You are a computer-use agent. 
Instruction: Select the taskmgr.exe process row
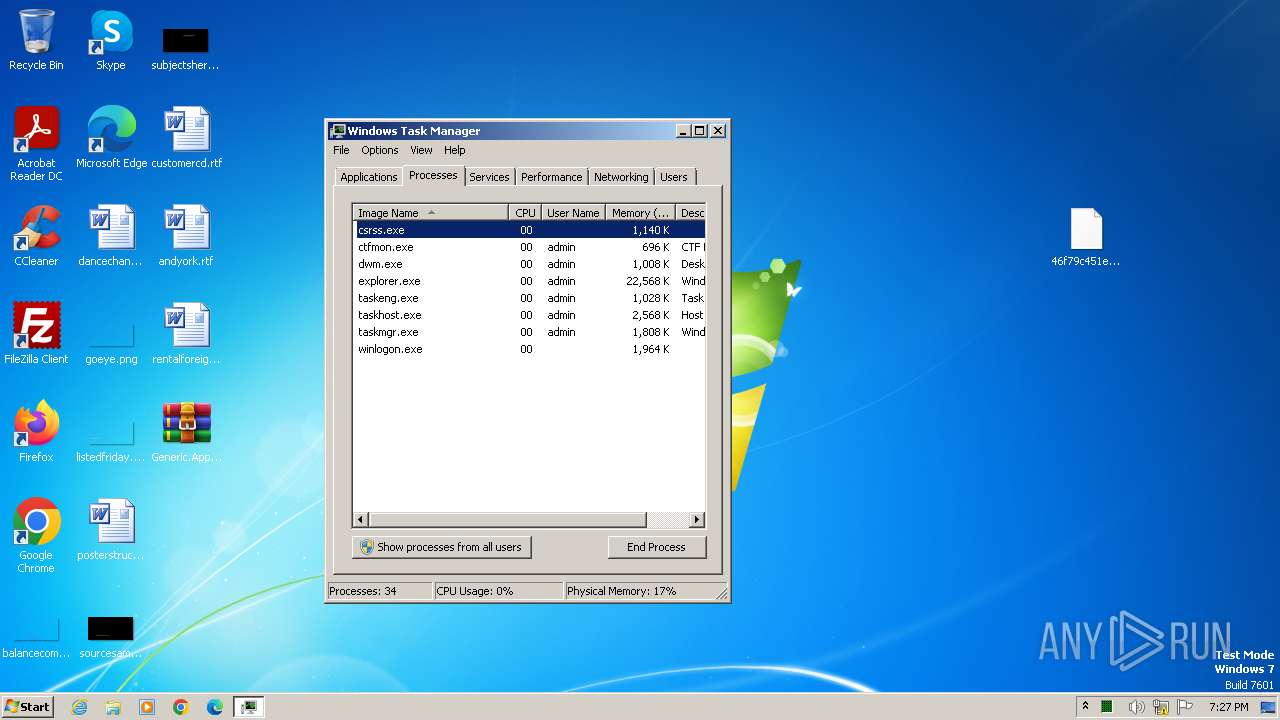pos(529,332)
